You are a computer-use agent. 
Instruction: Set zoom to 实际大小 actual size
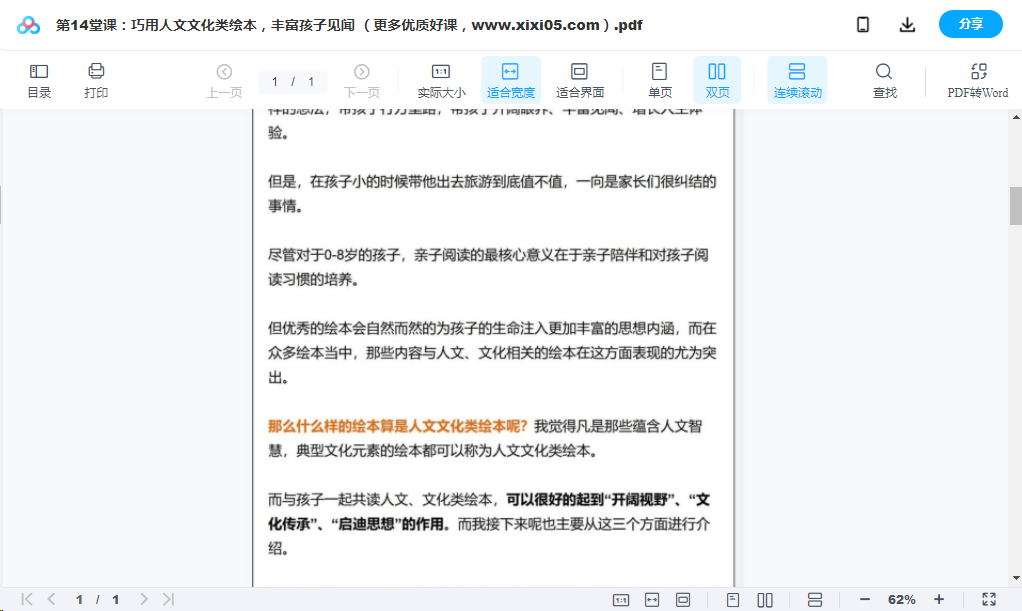point(440,80)
